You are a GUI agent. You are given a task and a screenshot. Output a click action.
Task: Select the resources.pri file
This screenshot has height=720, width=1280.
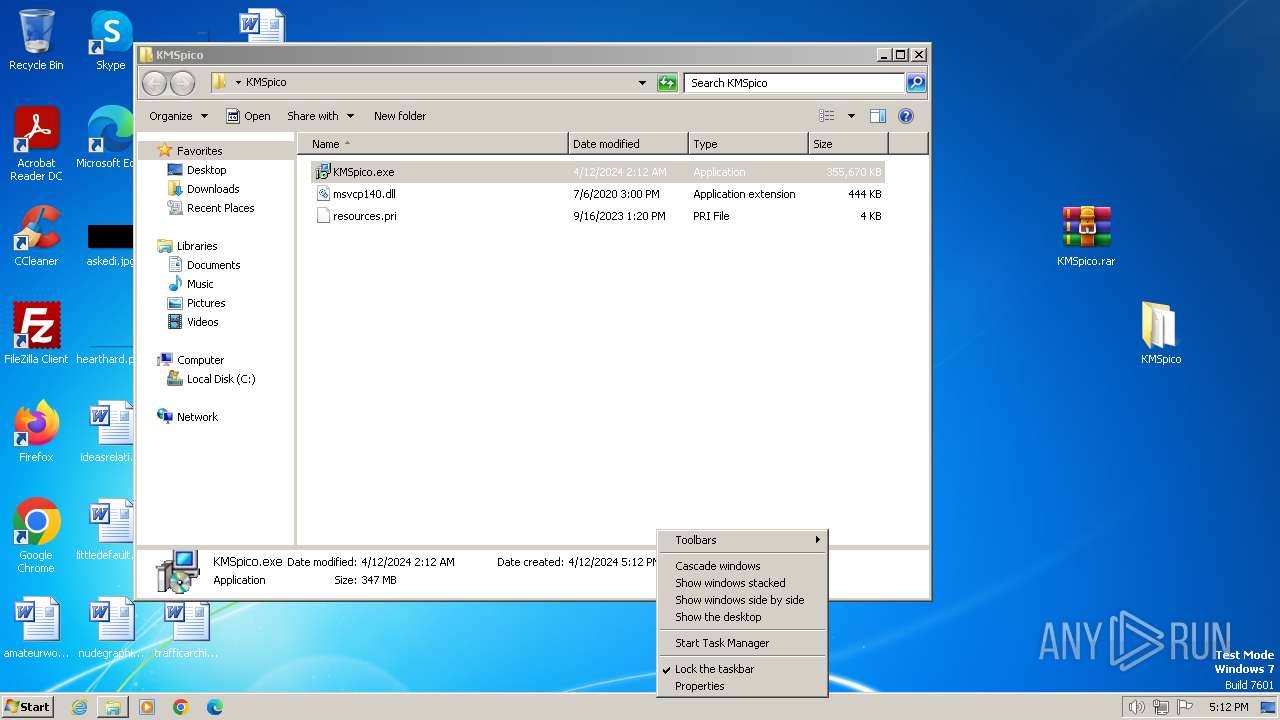point(598,216)
